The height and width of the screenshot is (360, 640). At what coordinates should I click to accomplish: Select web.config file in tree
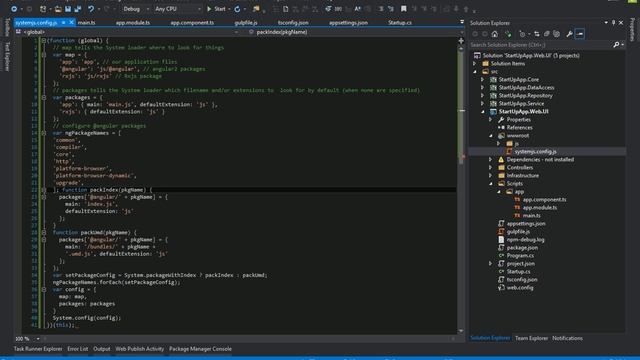click(x=520, y=288)
